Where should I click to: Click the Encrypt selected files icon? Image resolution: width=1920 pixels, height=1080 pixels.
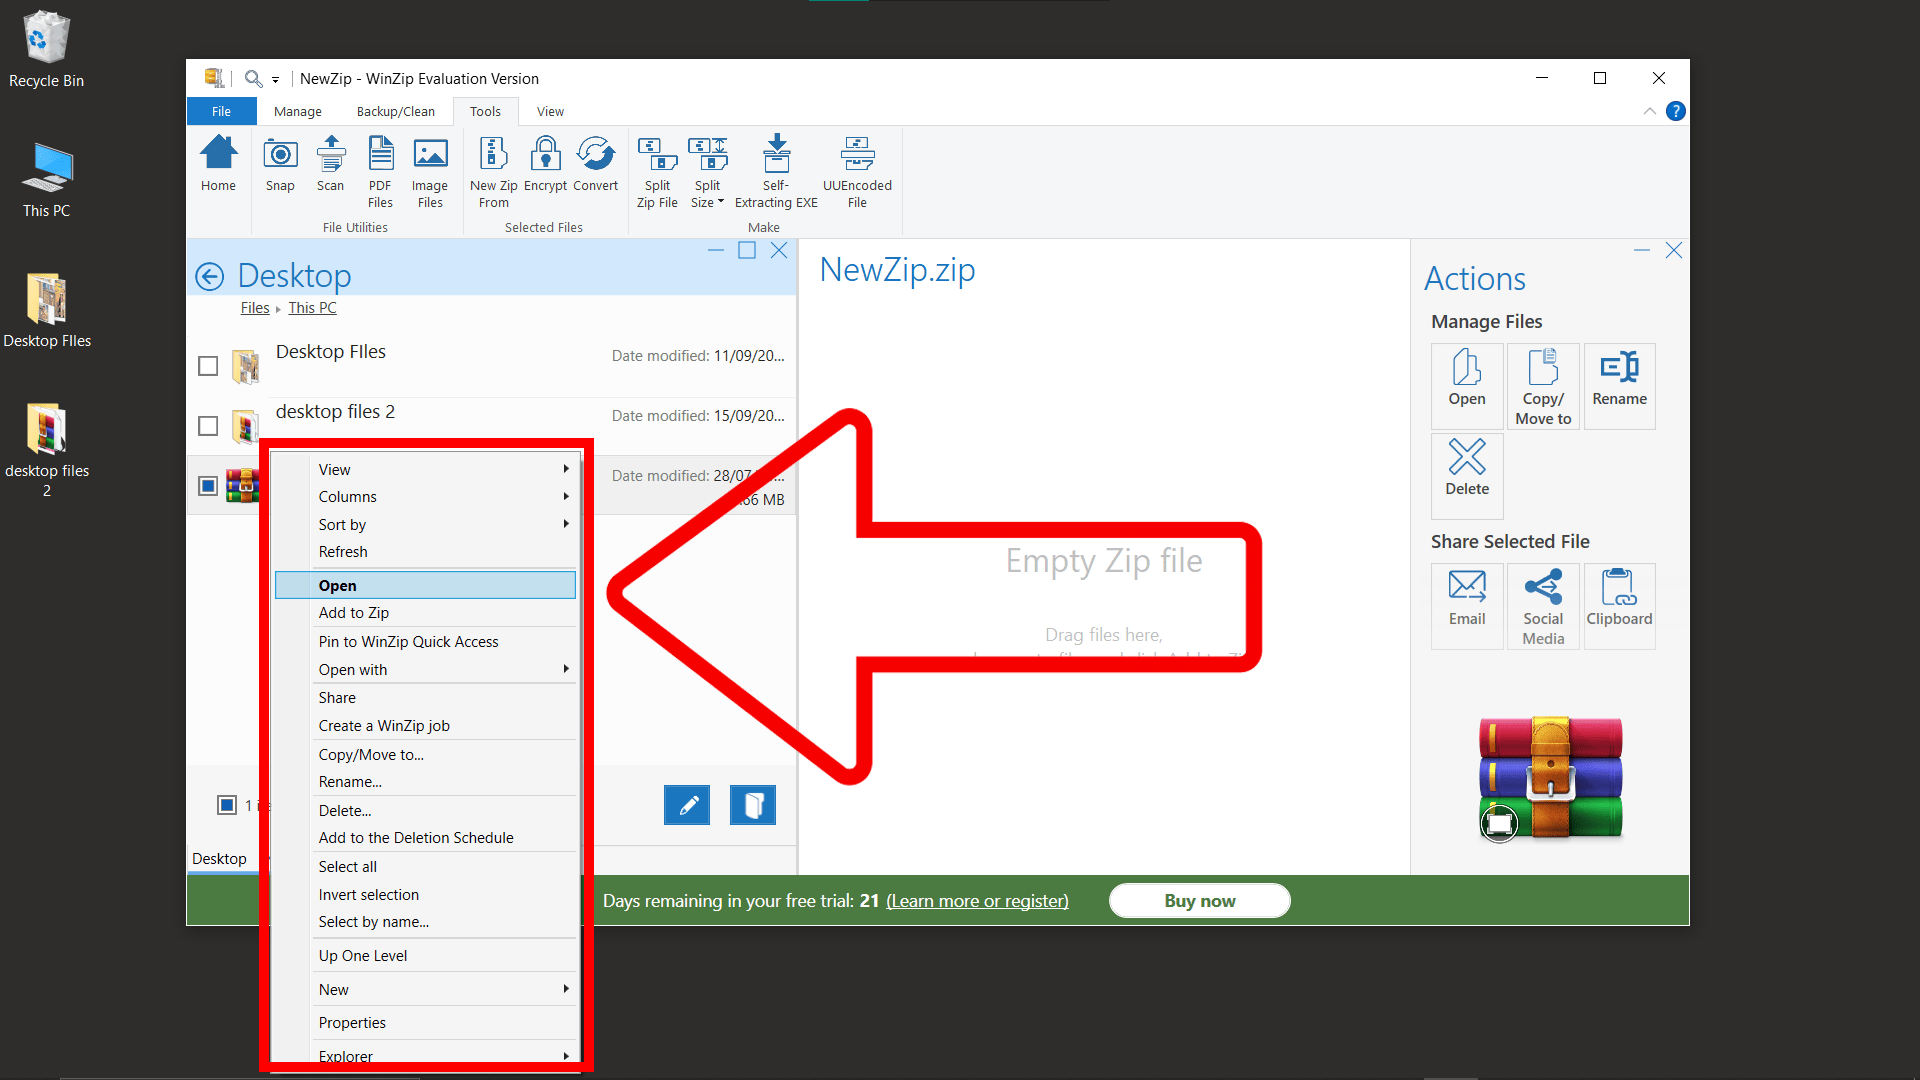[x=545, y=168]
